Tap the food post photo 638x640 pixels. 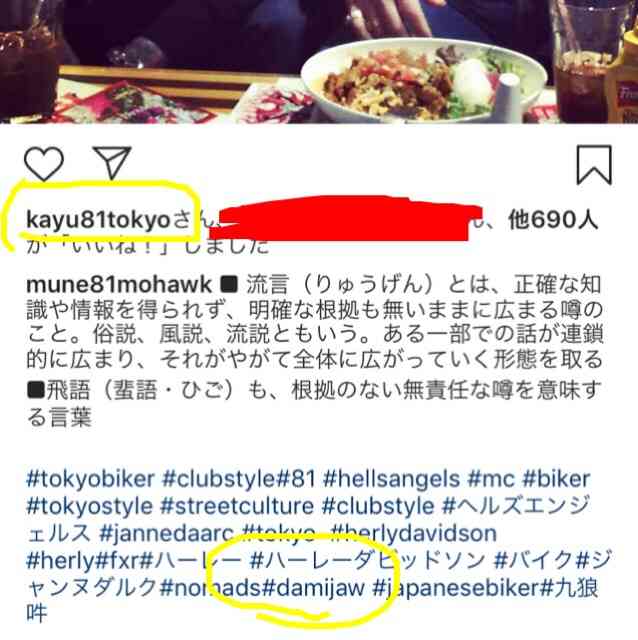319,62
